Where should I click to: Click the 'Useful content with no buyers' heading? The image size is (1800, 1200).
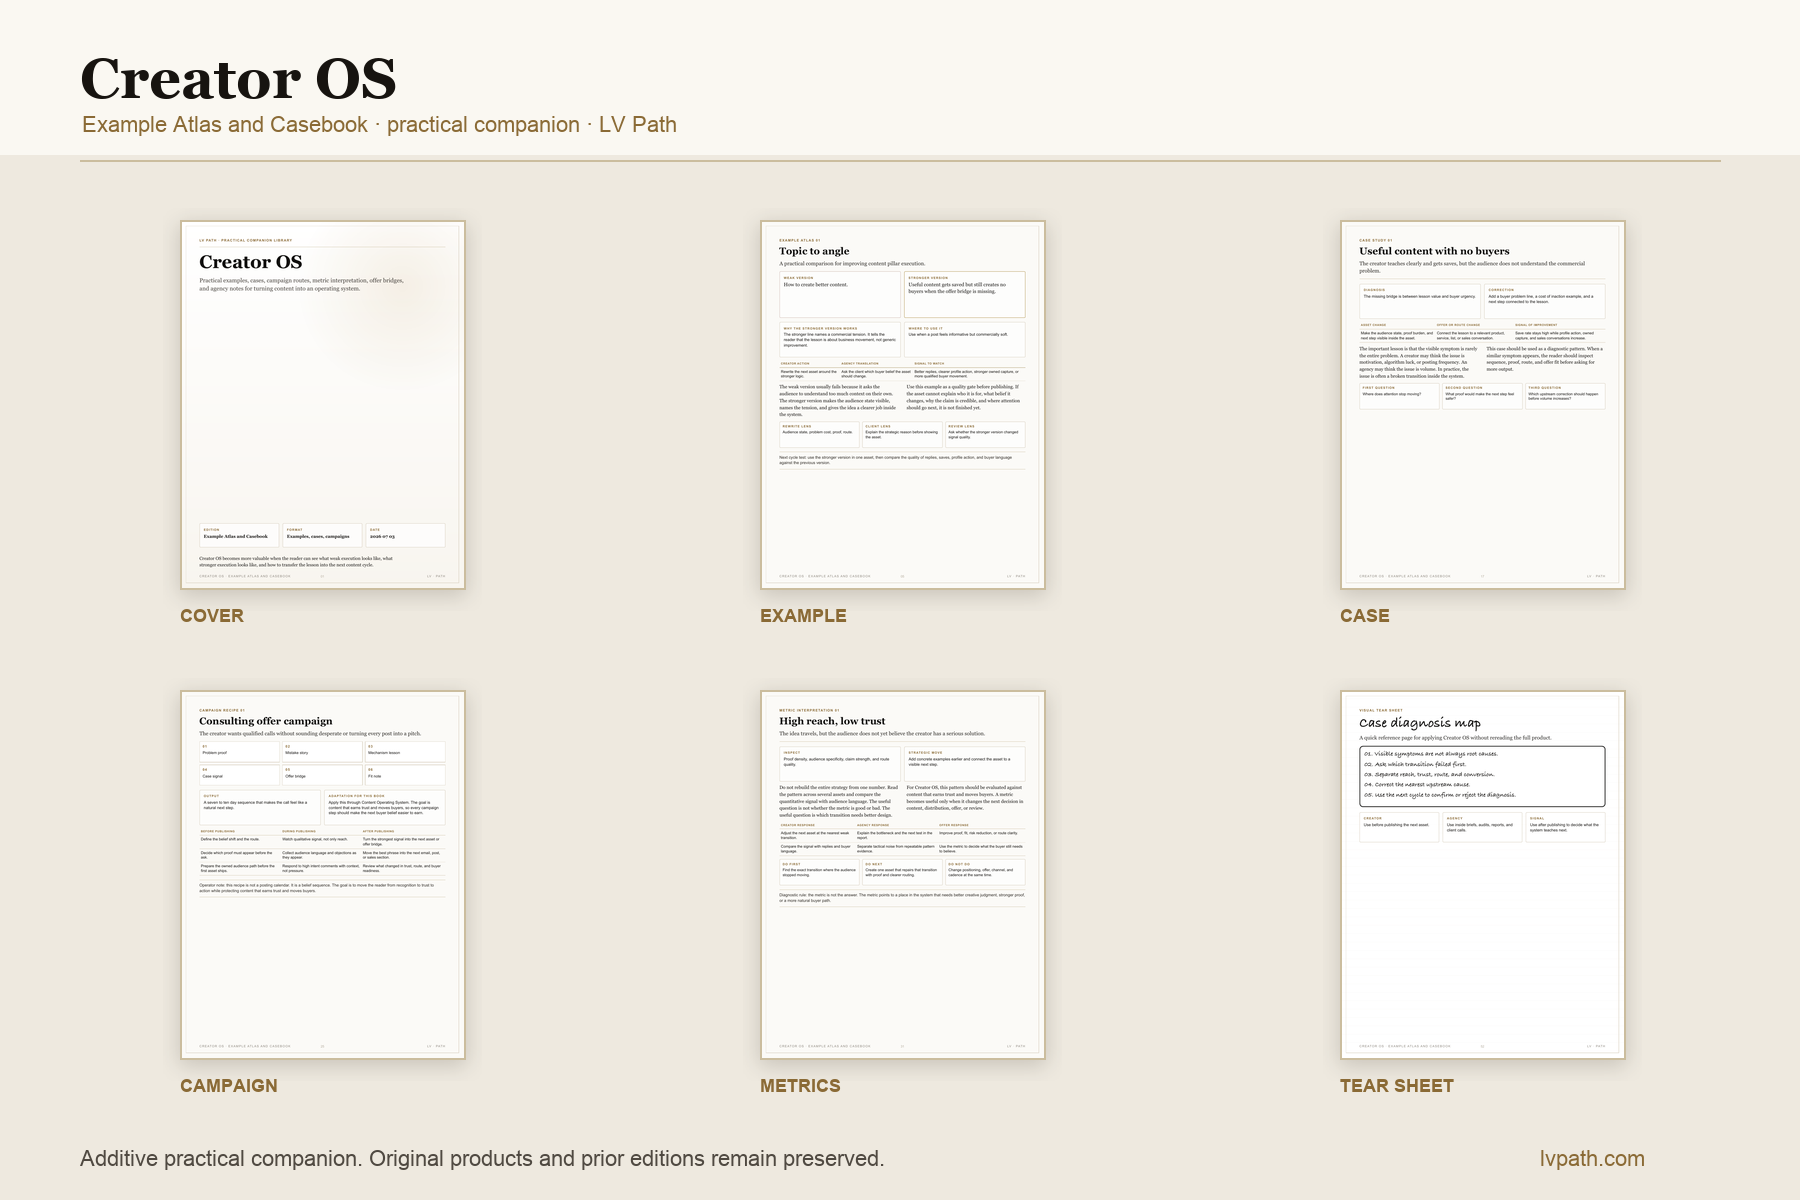[x=1434, y=251]
